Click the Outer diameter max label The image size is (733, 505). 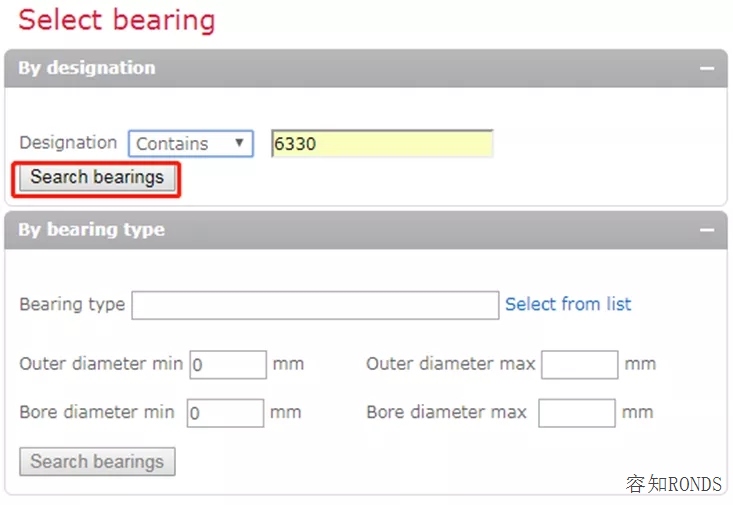coord(450,364)
